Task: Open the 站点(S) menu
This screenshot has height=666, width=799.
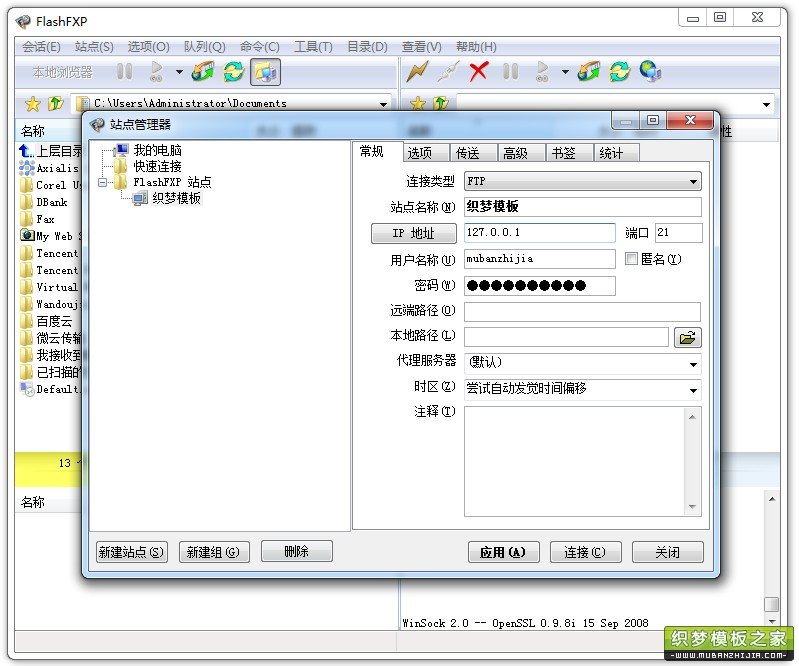Action: pyautogui.click(x=94, y=47)
